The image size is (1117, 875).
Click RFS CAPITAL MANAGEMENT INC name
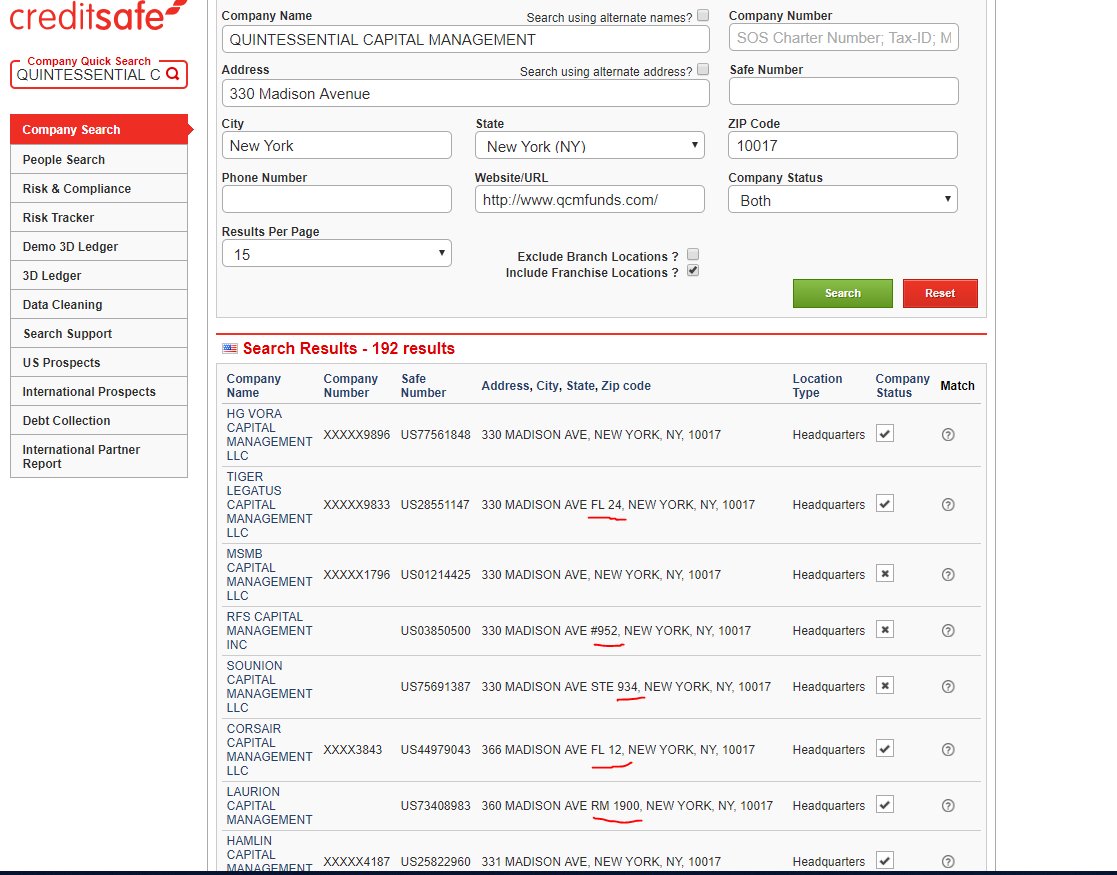coord(269,631)
